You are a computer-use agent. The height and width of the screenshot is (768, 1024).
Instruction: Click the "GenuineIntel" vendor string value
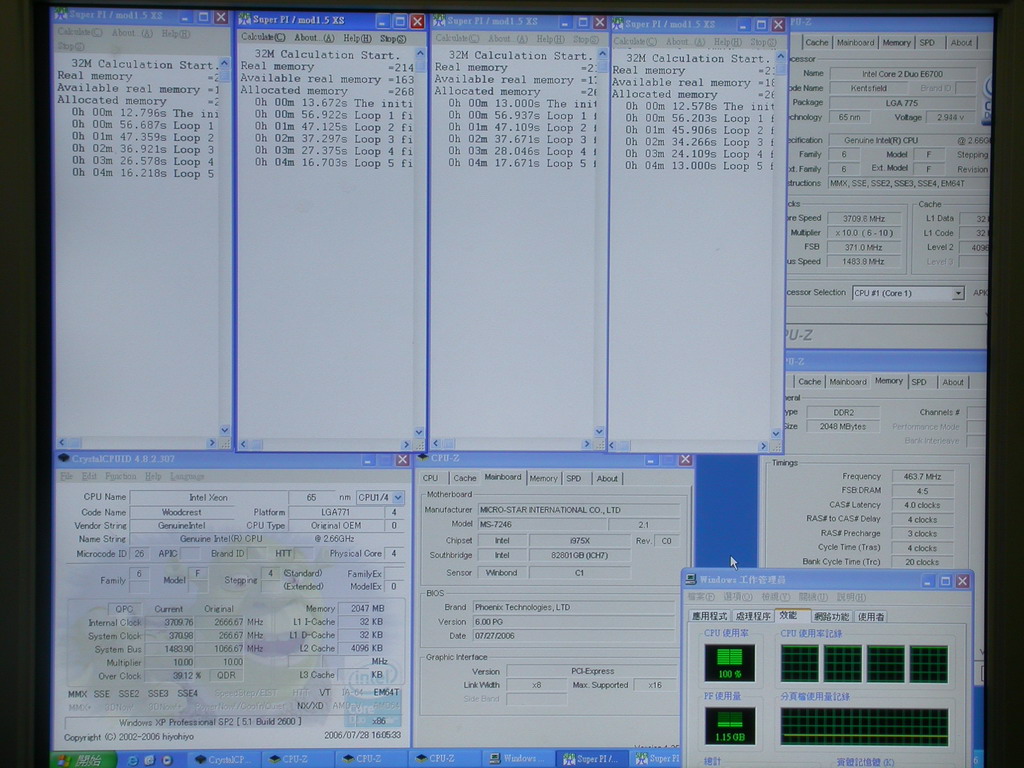pos(182,525)
